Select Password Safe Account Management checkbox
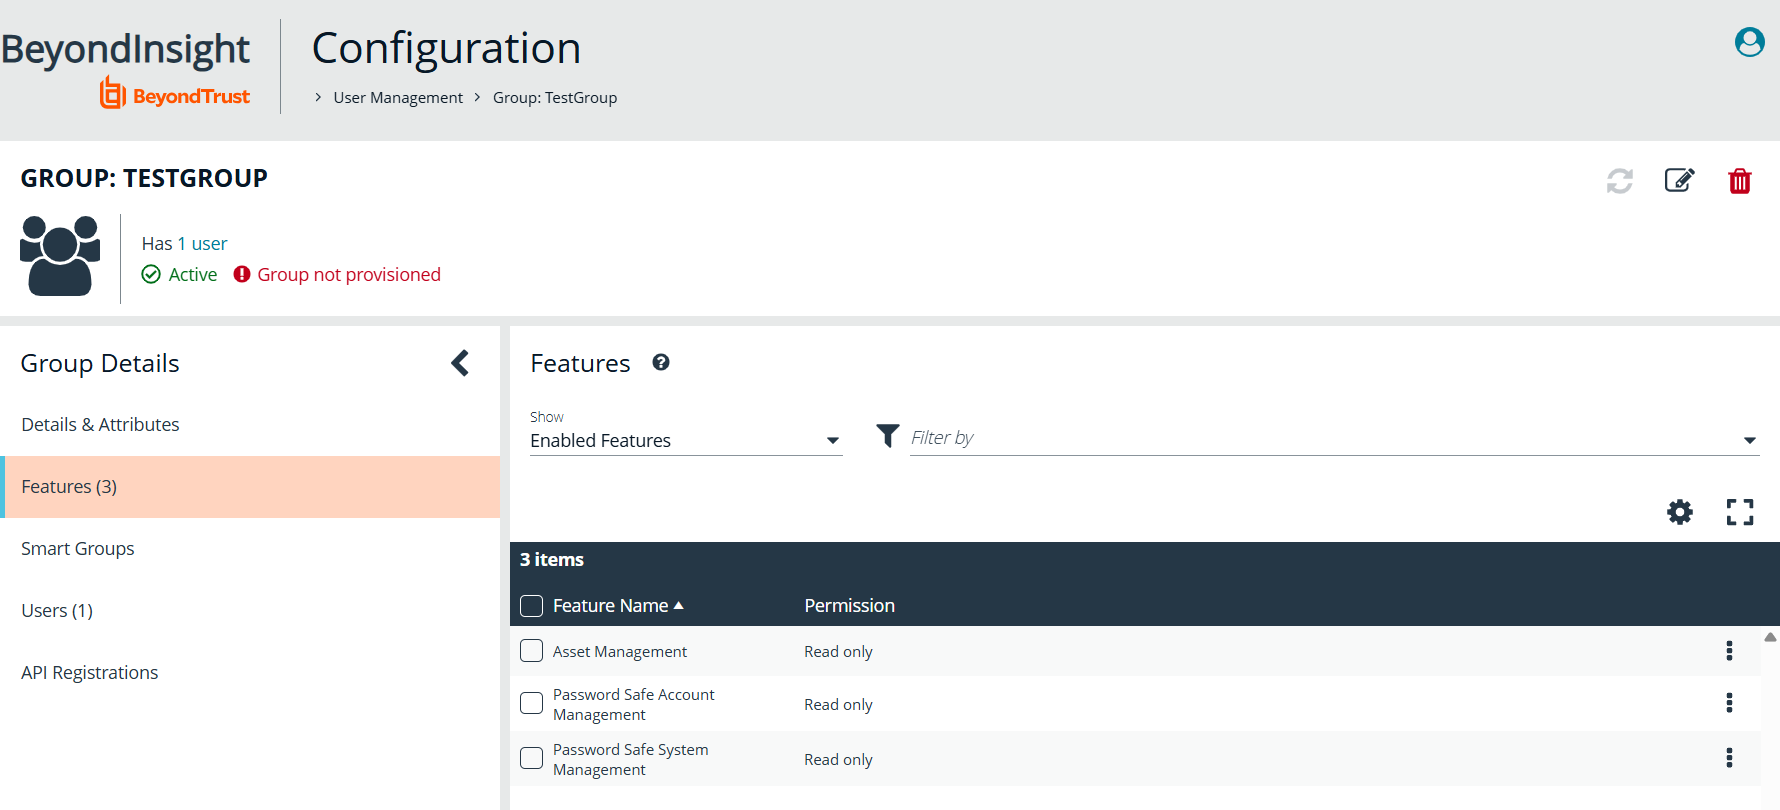This screenshot has width=1780, height=810. pyautogui.click(x=532, y=704)
